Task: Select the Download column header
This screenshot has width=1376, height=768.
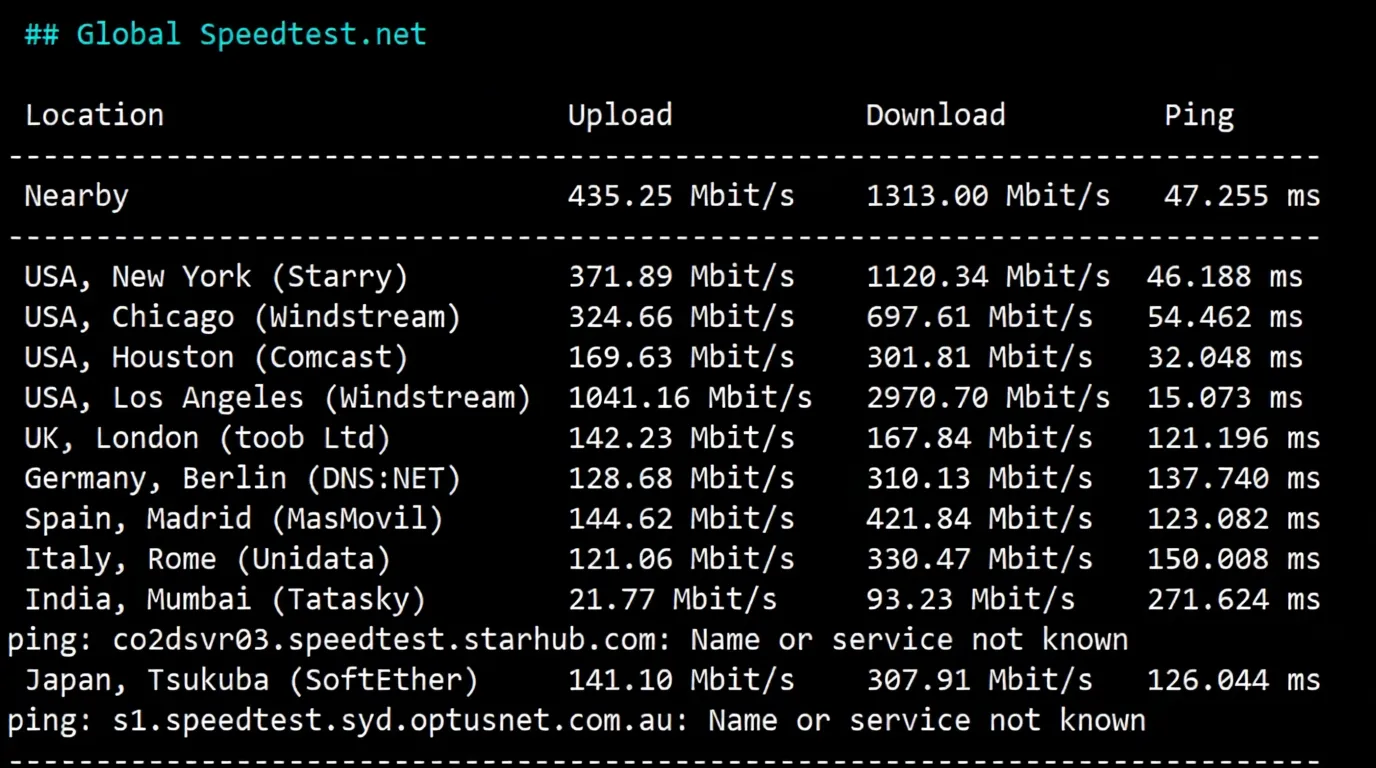Action: (934, 114)
